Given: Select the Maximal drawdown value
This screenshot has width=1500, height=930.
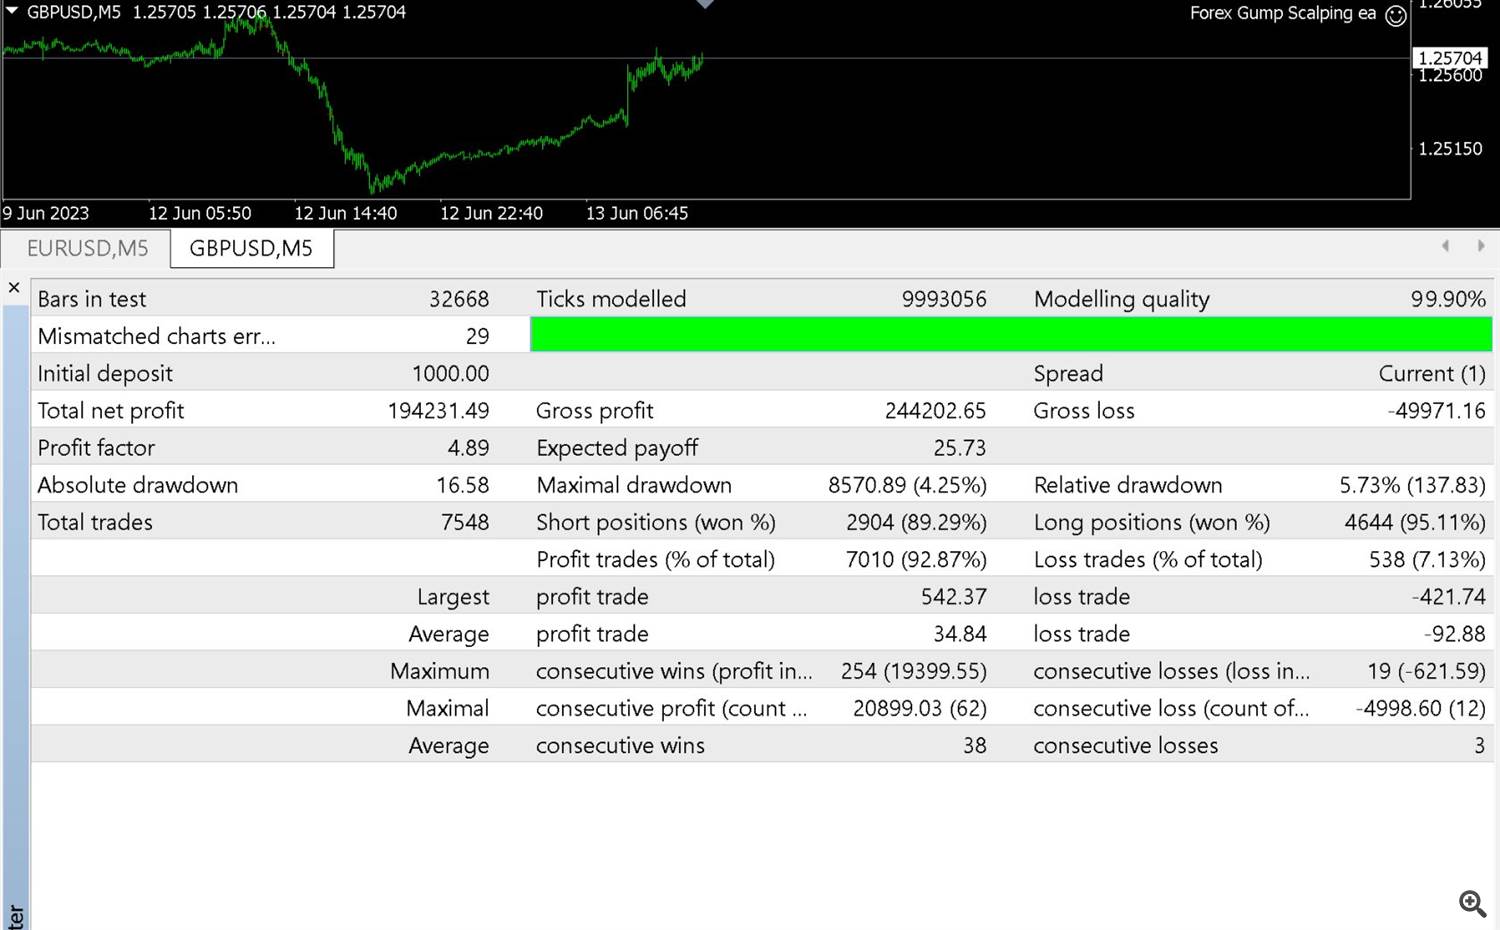Looking at the screenshot, I should [x=906, y=485].
